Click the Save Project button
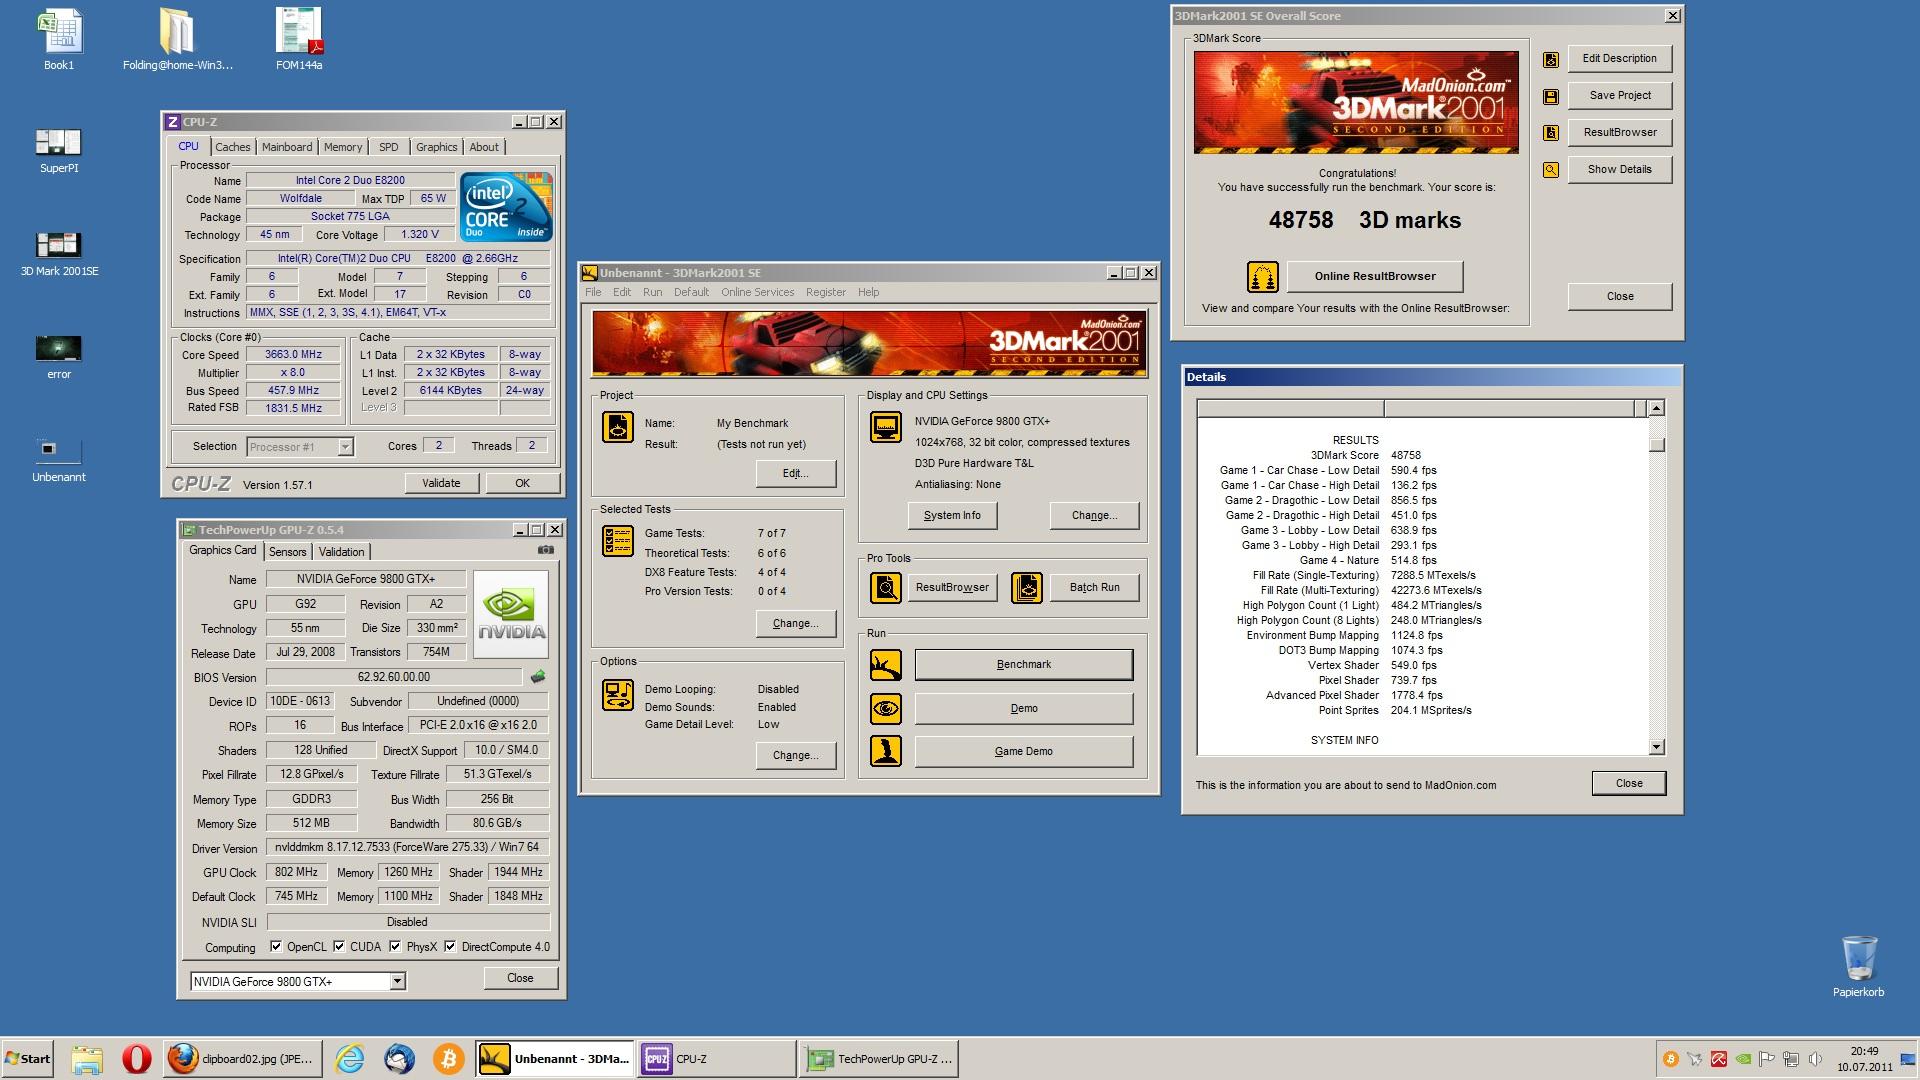Image resolution: width=1920 pixels, height=1080 pixels. (1619, 96)
